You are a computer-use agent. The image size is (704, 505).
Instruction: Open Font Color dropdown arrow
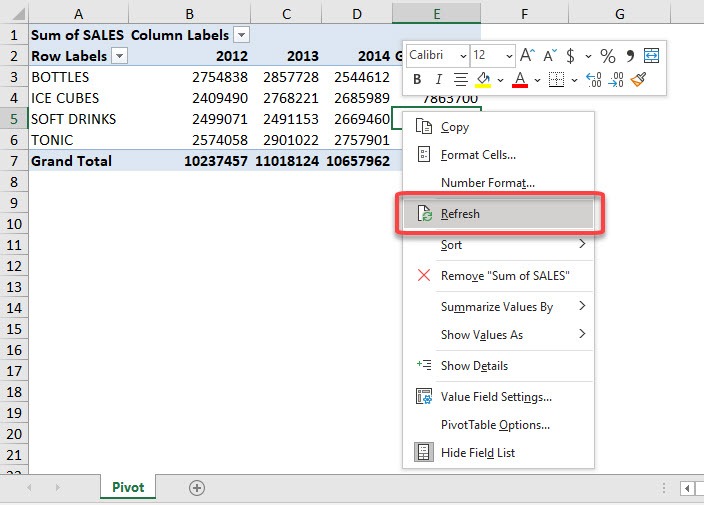537,80
